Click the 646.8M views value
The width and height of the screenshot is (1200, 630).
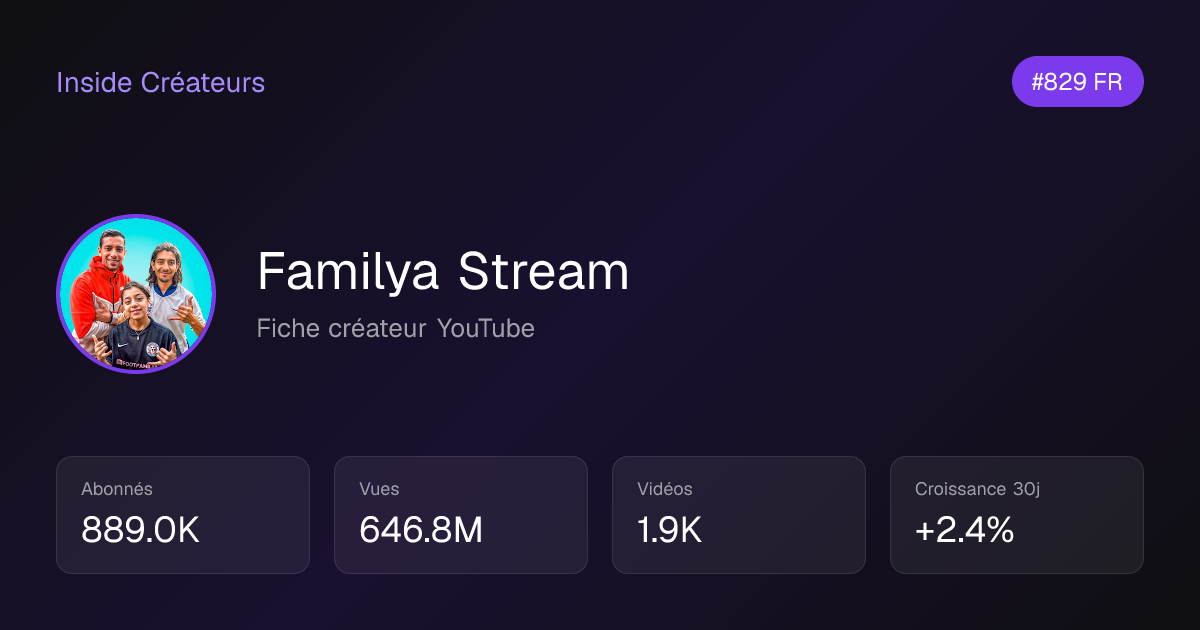tap(421, 531)
